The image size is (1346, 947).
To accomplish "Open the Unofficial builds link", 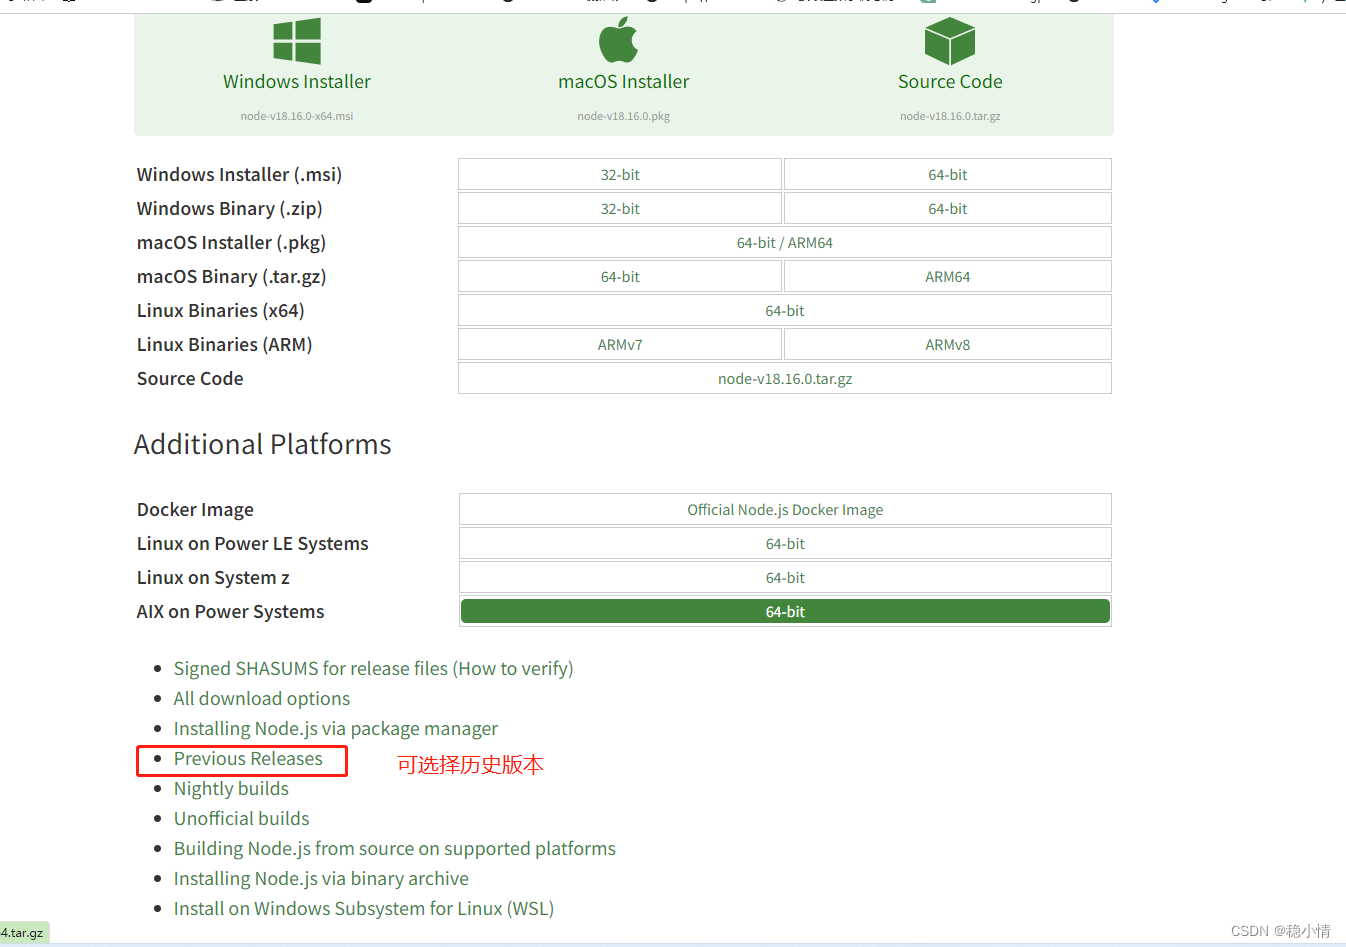I will 242,818.
